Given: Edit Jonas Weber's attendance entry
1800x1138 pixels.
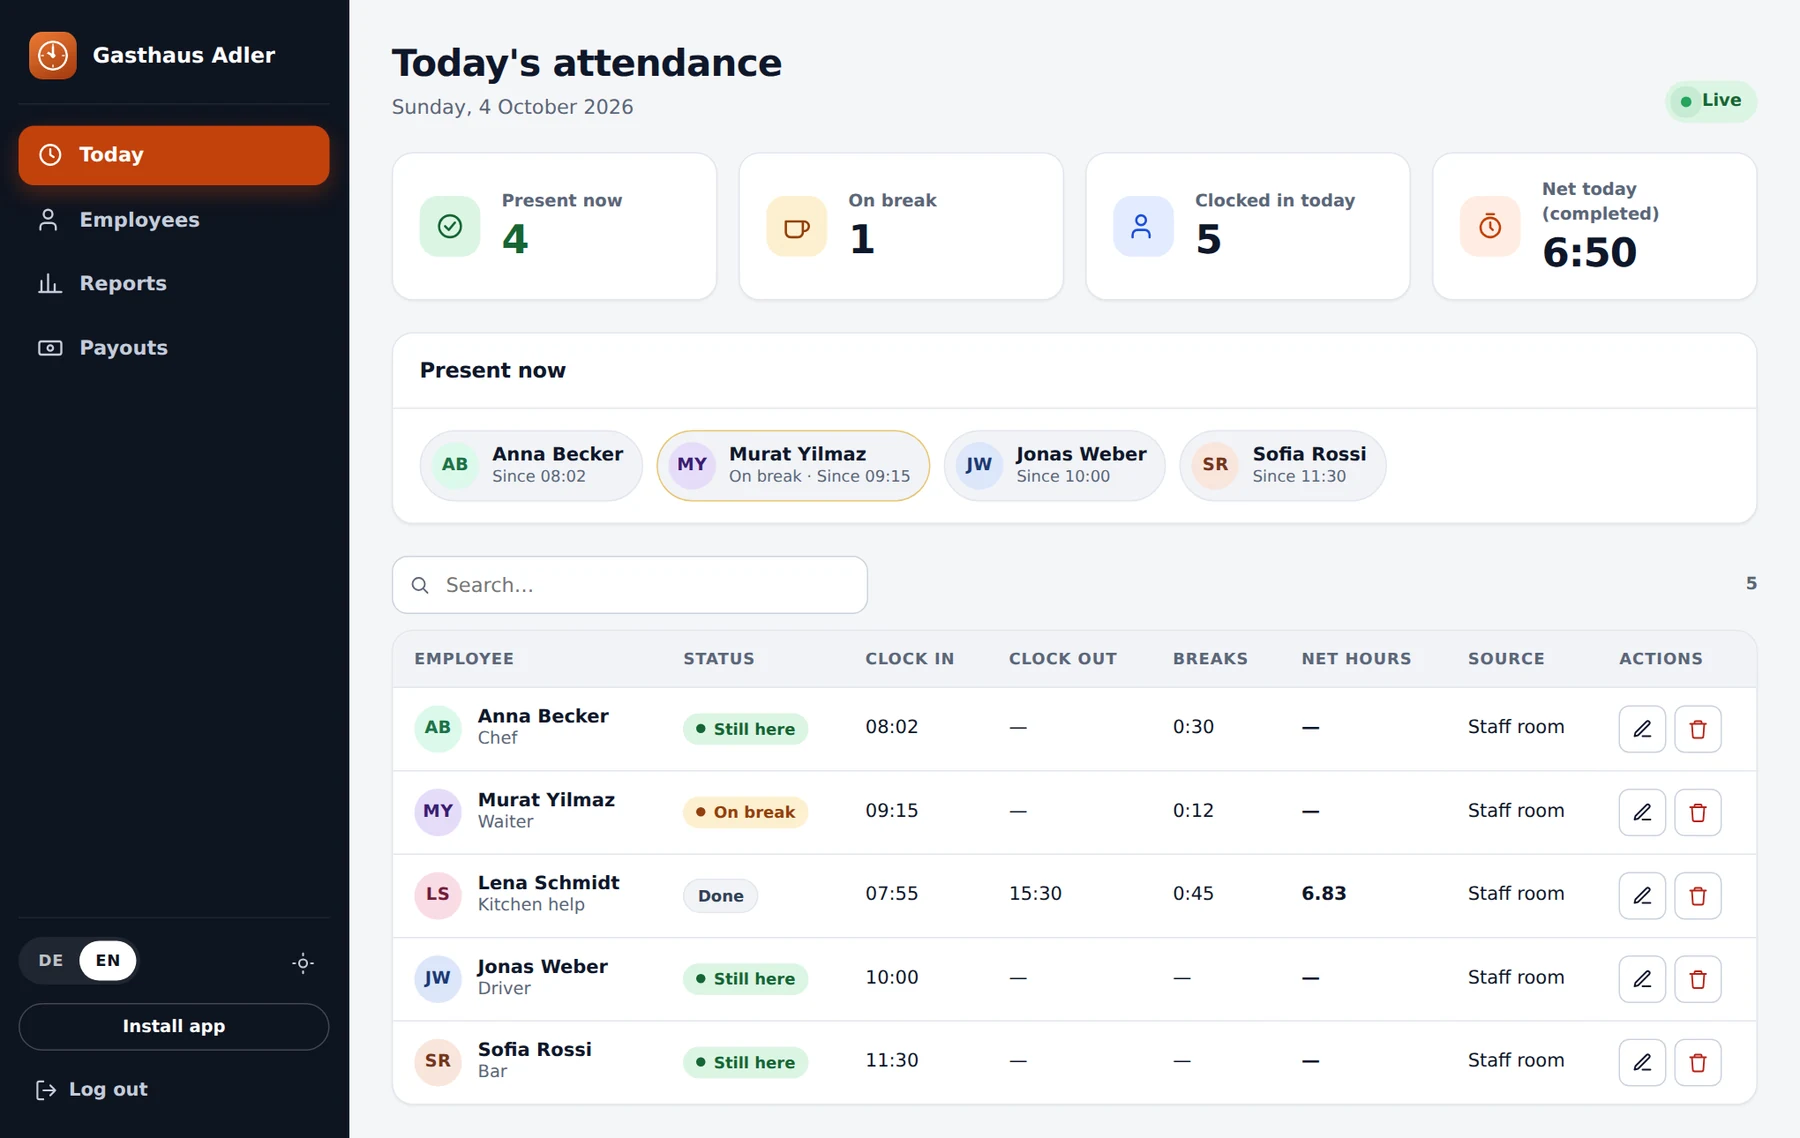Looking at the screenshot, I should pyautogui.click(x=1642, y=979).
